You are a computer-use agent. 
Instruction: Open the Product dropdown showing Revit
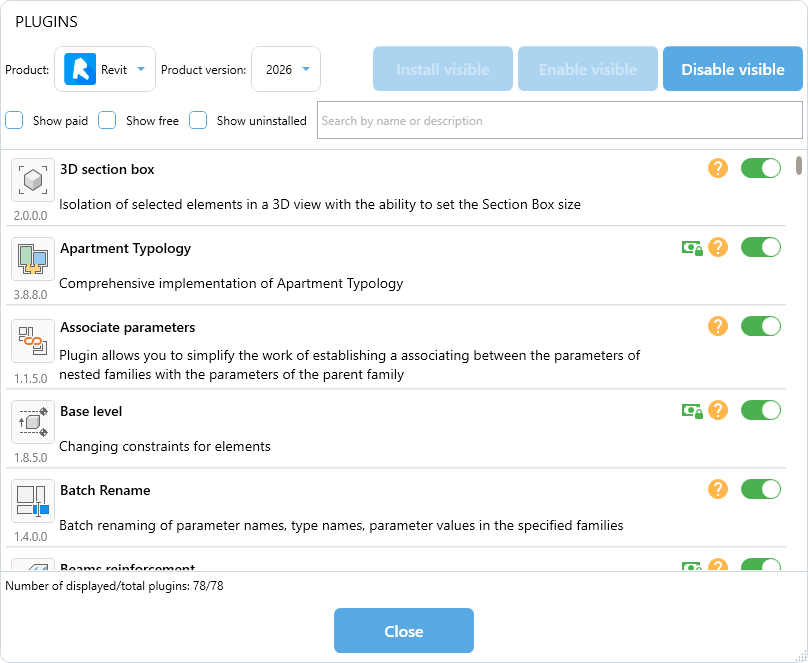coord(105,70)
